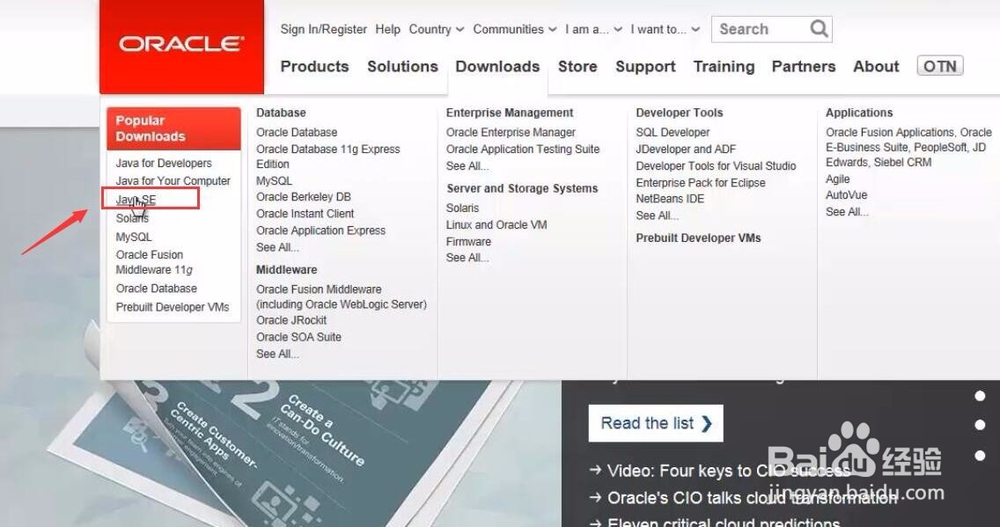Open the Partners menu

[804, 66]
